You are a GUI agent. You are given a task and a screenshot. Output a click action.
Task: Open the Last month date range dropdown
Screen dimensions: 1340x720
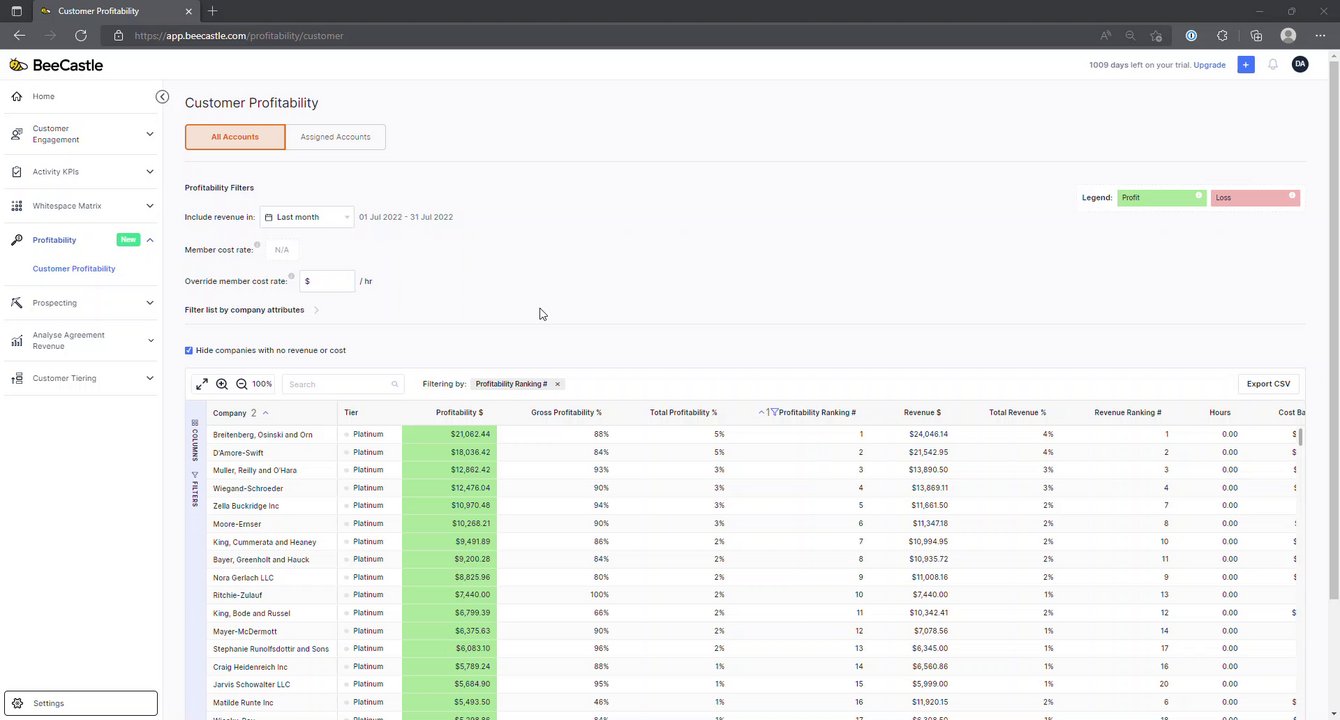click(307, 217)
